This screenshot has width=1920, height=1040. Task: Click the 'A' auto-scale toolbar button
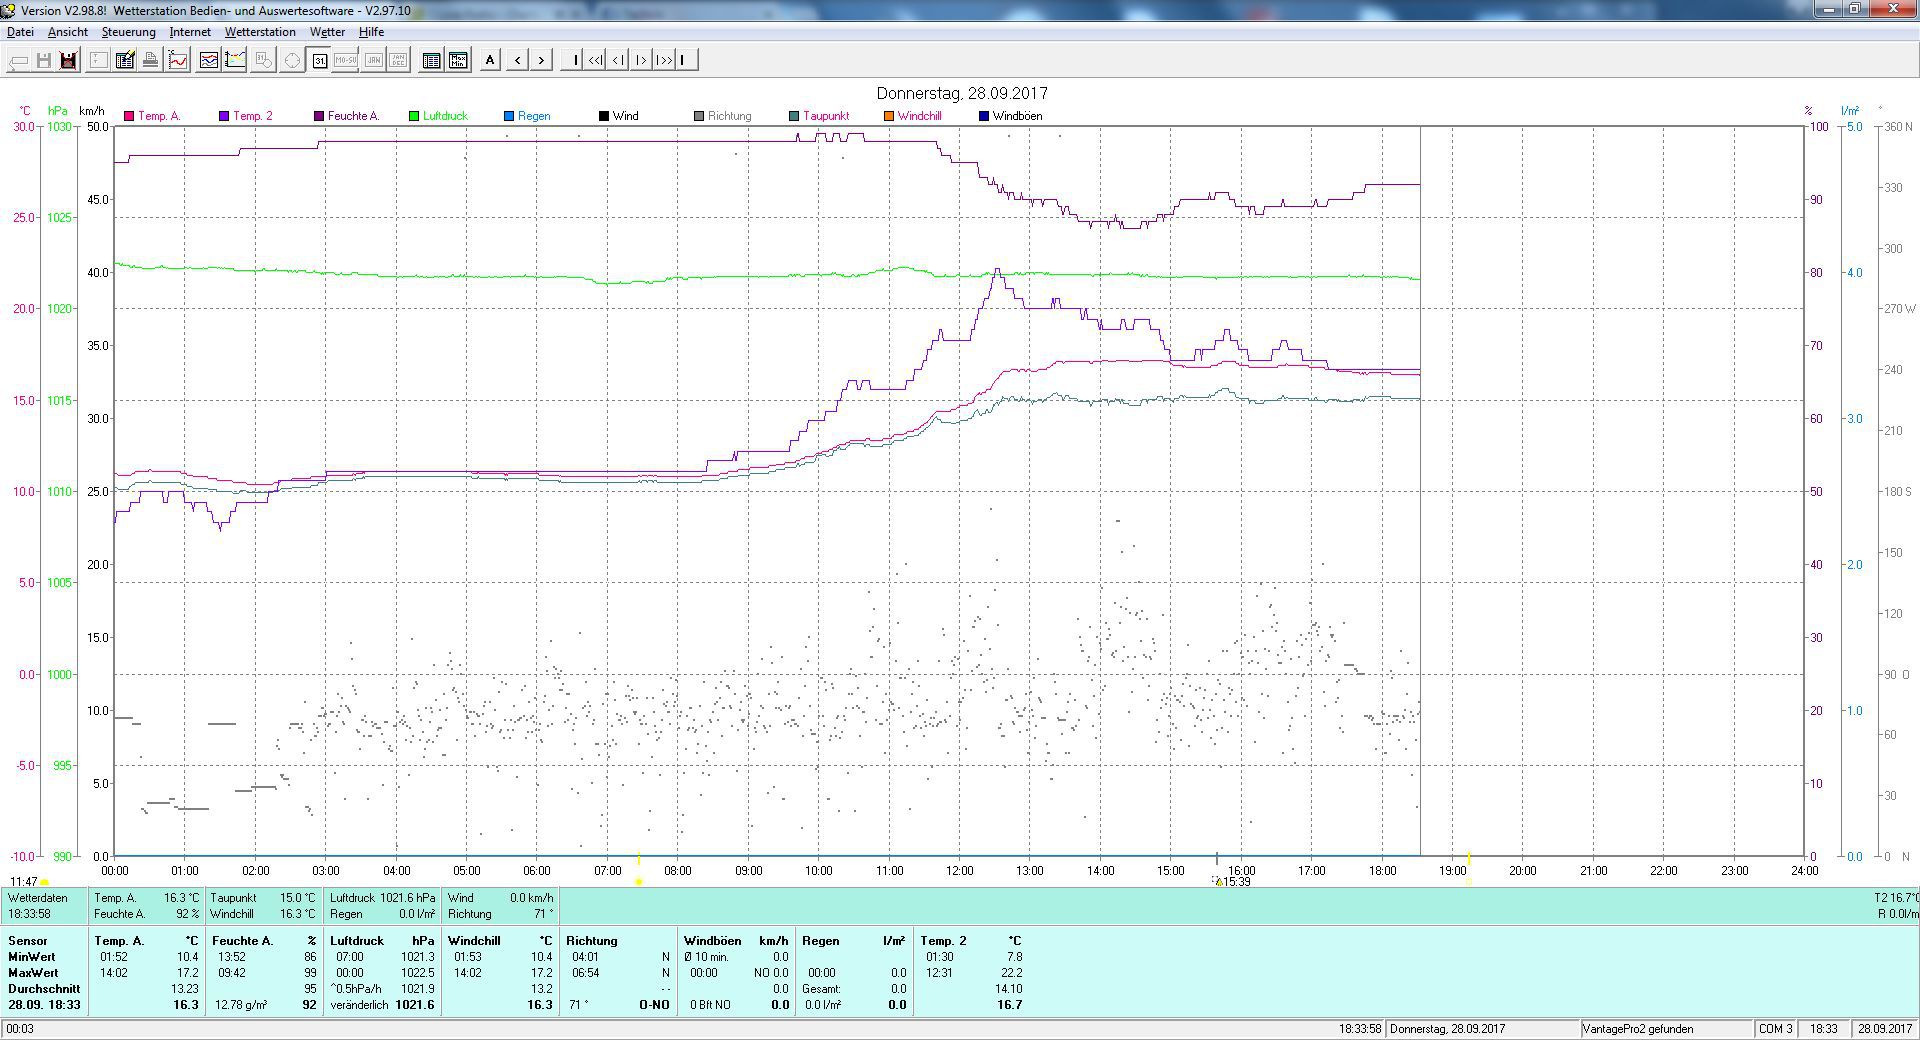(490, 60)
